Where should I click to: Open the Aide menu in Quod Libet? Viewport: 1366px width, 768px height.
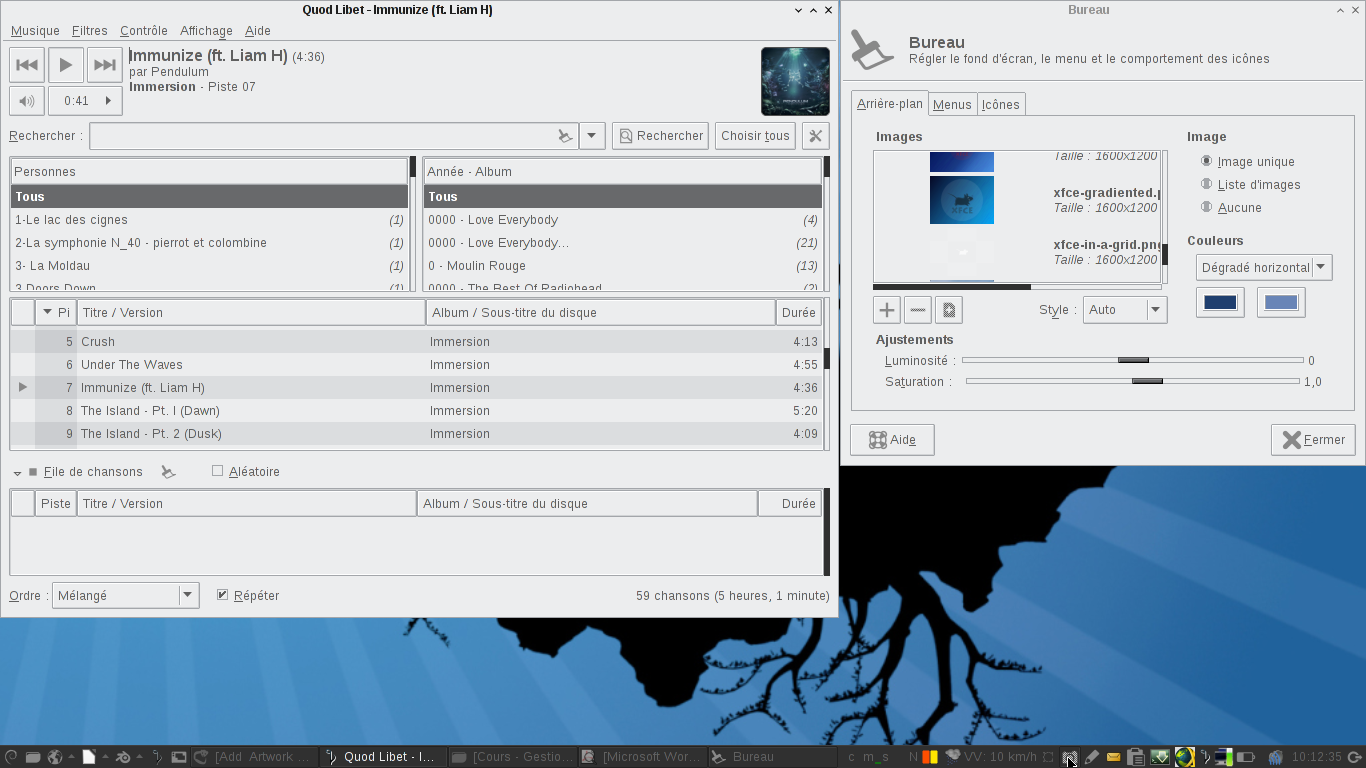(258, 31)
